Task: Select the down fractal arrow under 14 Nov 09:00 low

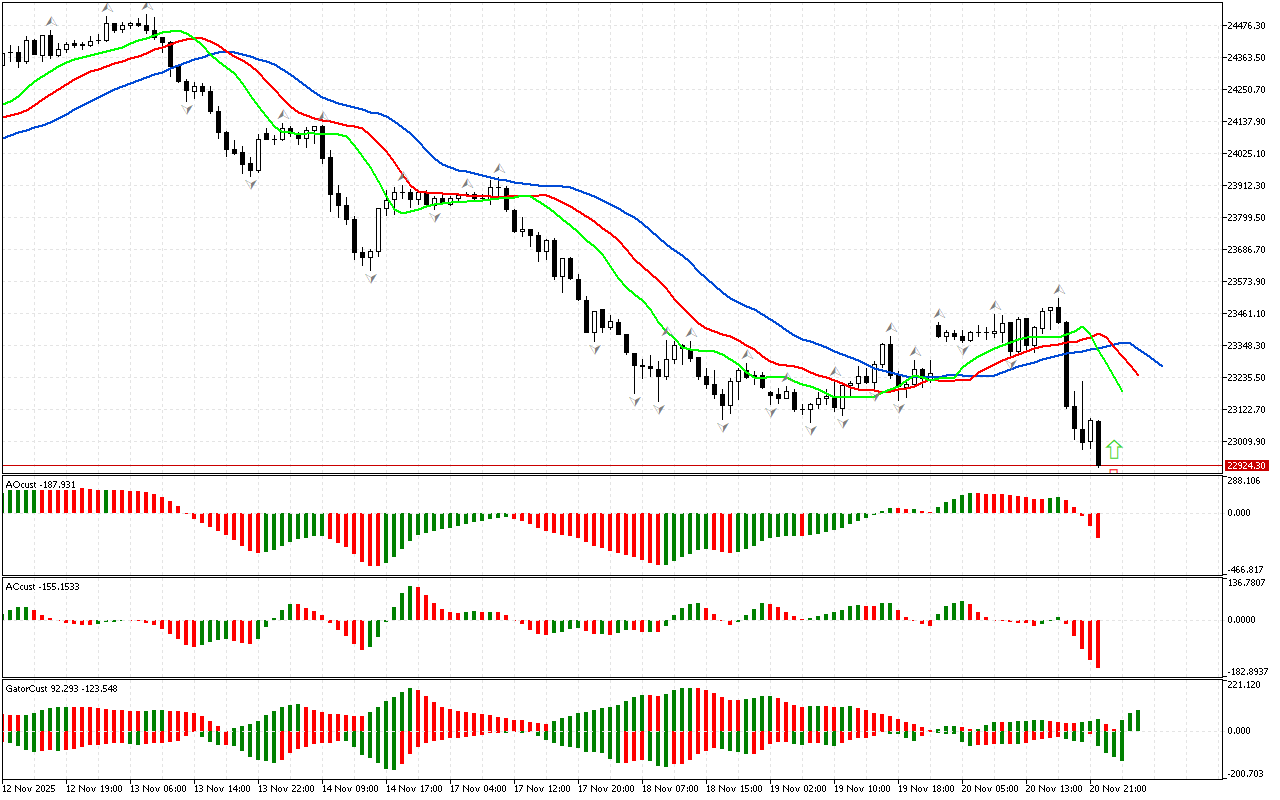Action: coord(370,277)
